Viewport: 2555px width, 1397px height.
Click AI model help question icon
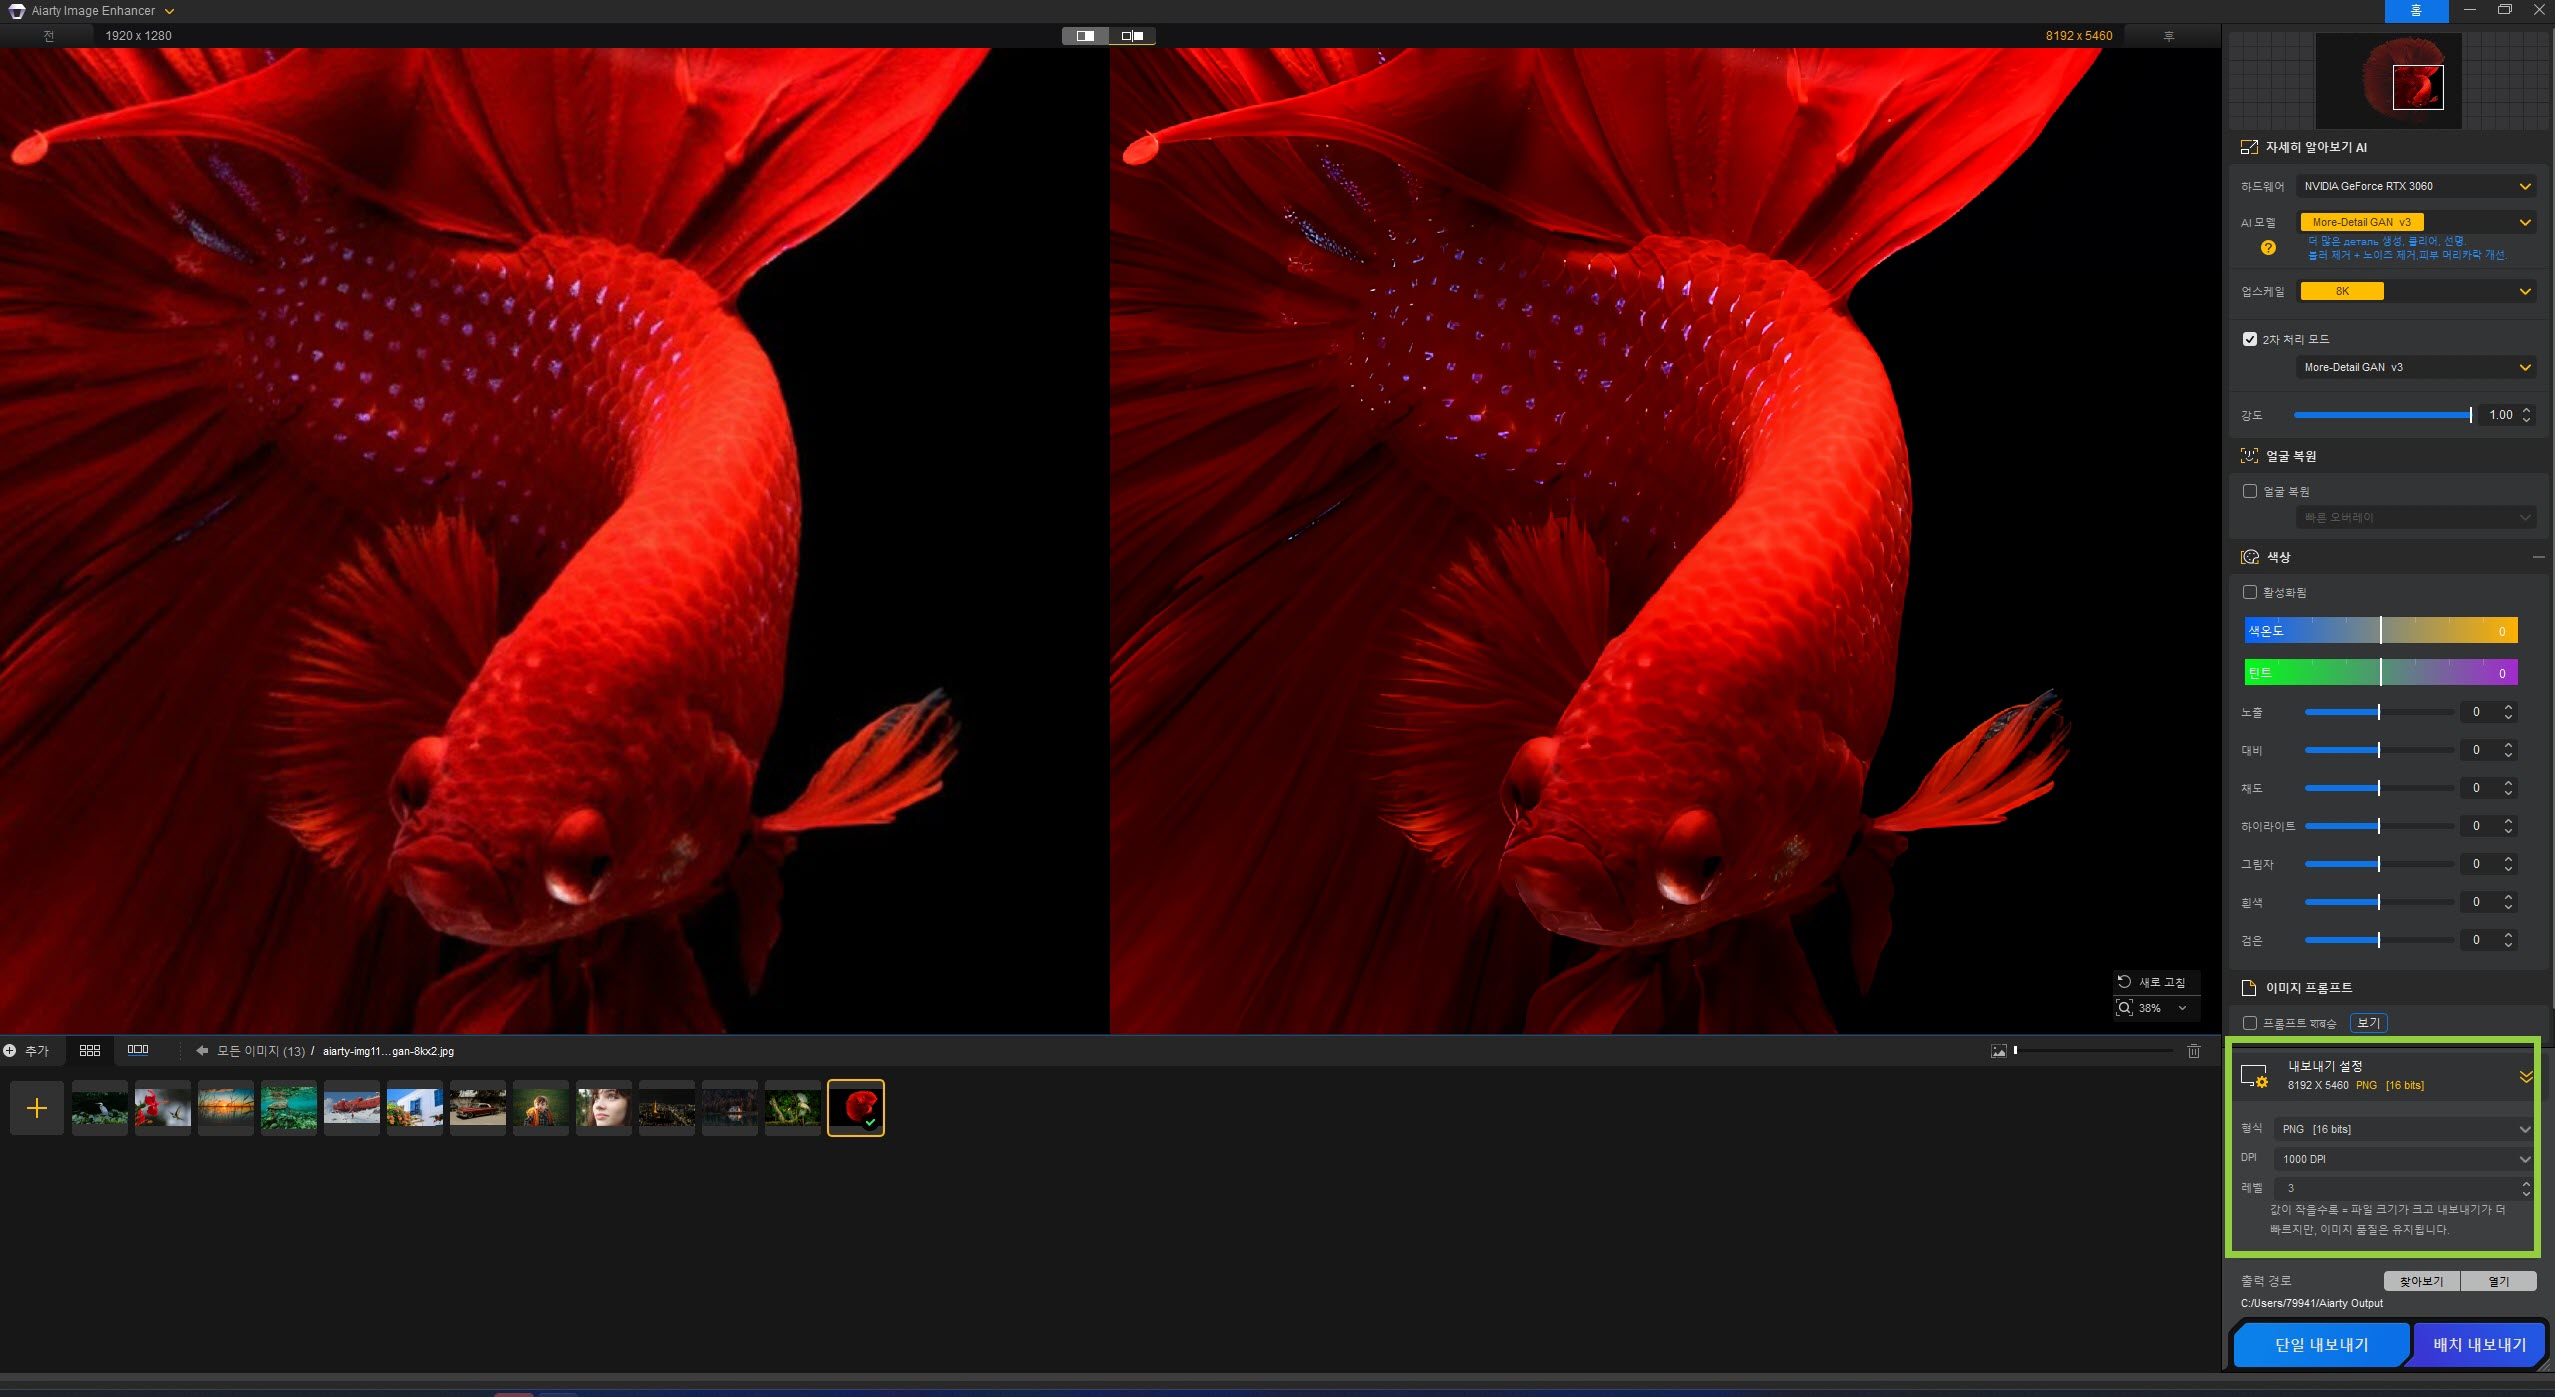pyautogui.click(x=2268, y=248)
